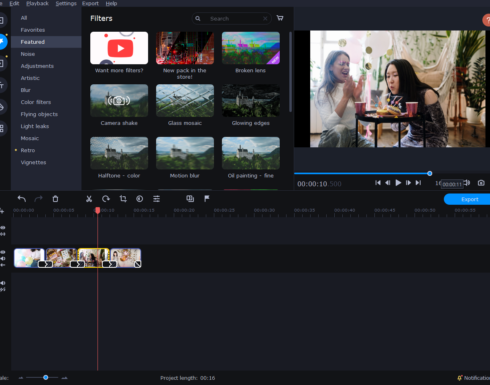This screenshot has width=490, height=385.
Task: Click the filter Search field
Action: (233, 19)
